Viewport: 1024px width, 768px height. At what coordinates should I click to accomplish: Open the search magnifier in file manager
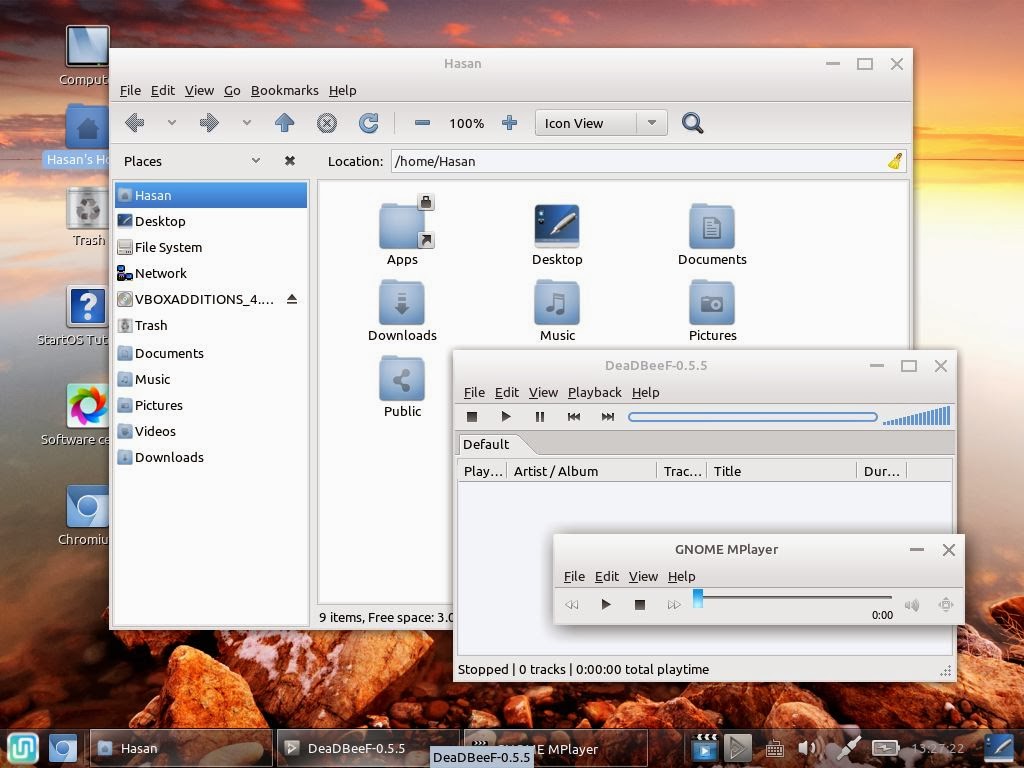(x=692, y=123)
